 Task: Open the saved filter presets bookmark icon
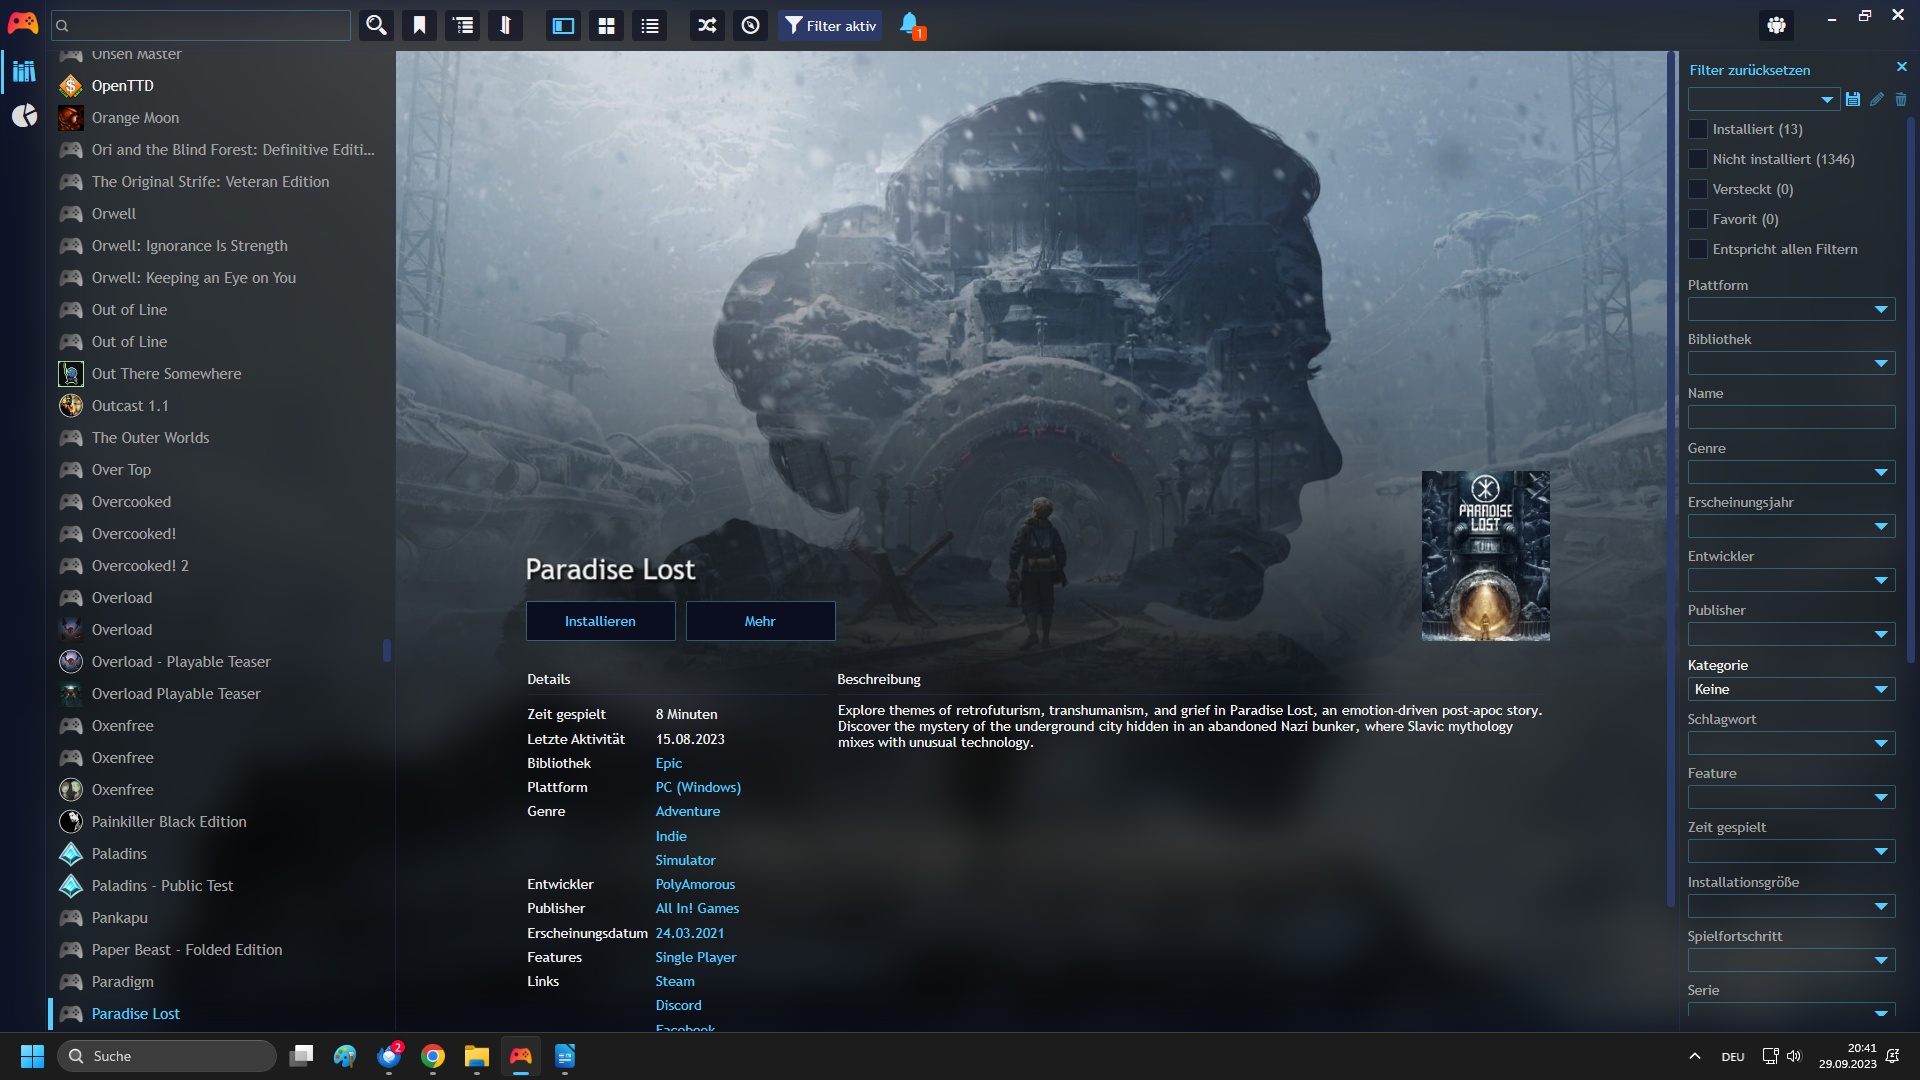(419, 25)
